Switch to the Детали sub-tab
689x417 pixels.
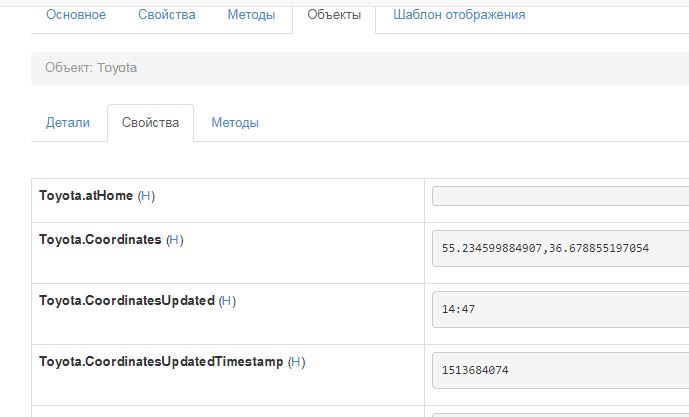click(68, 122)
